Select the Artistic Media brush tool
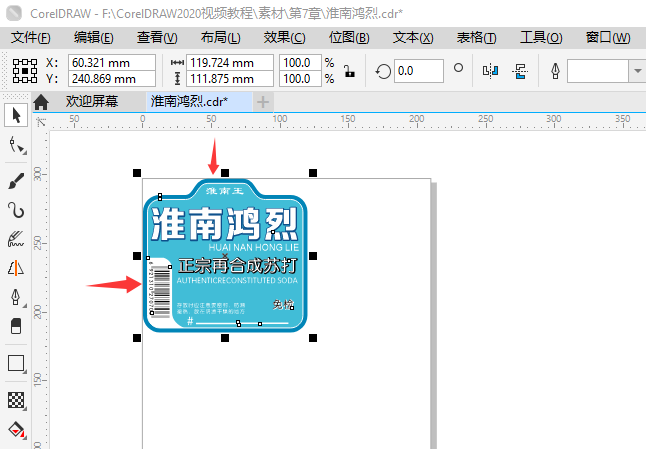646x449 pixels. click(x=16, y=181)
